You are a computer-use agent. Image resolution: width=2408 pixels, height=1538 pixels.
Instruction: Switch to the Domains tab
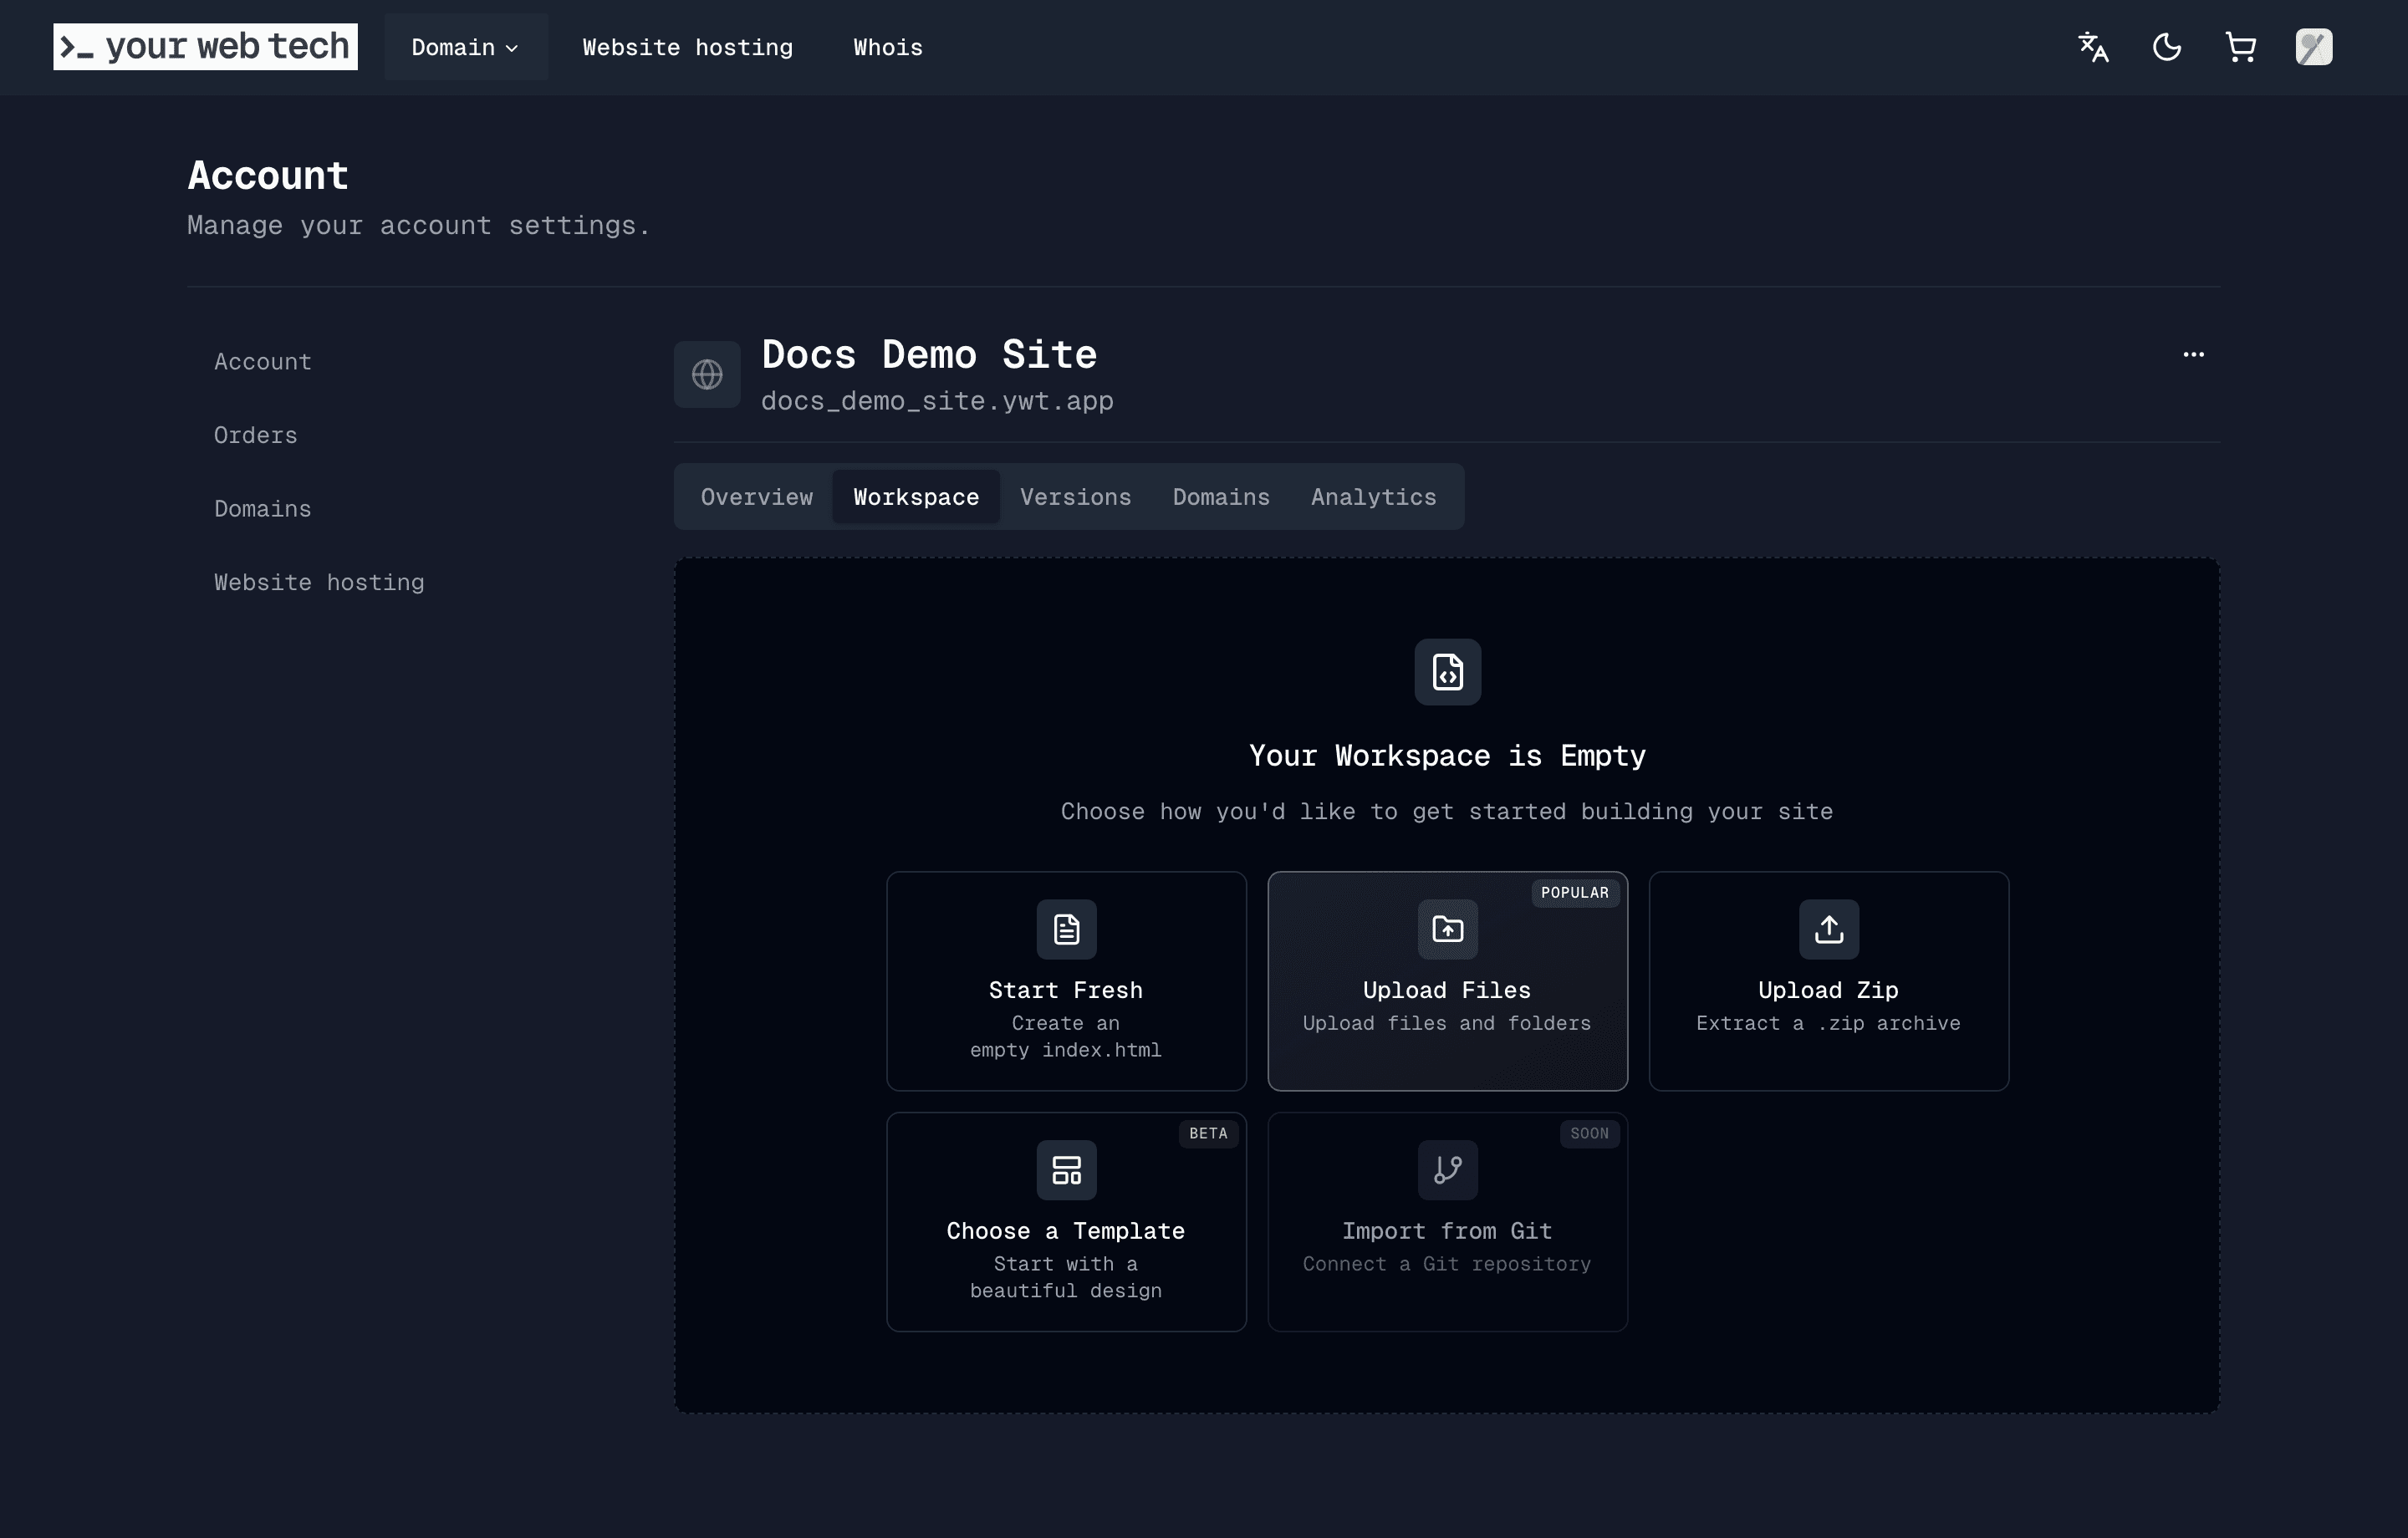coord(1222,497)
